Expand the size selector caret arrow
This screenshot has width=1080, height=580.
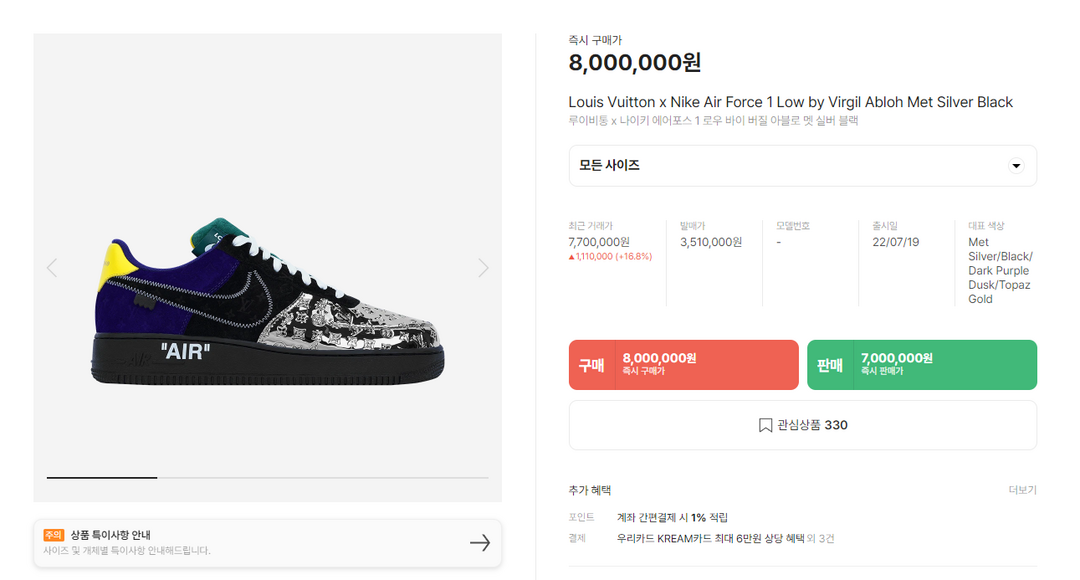tap(1016, 166)
